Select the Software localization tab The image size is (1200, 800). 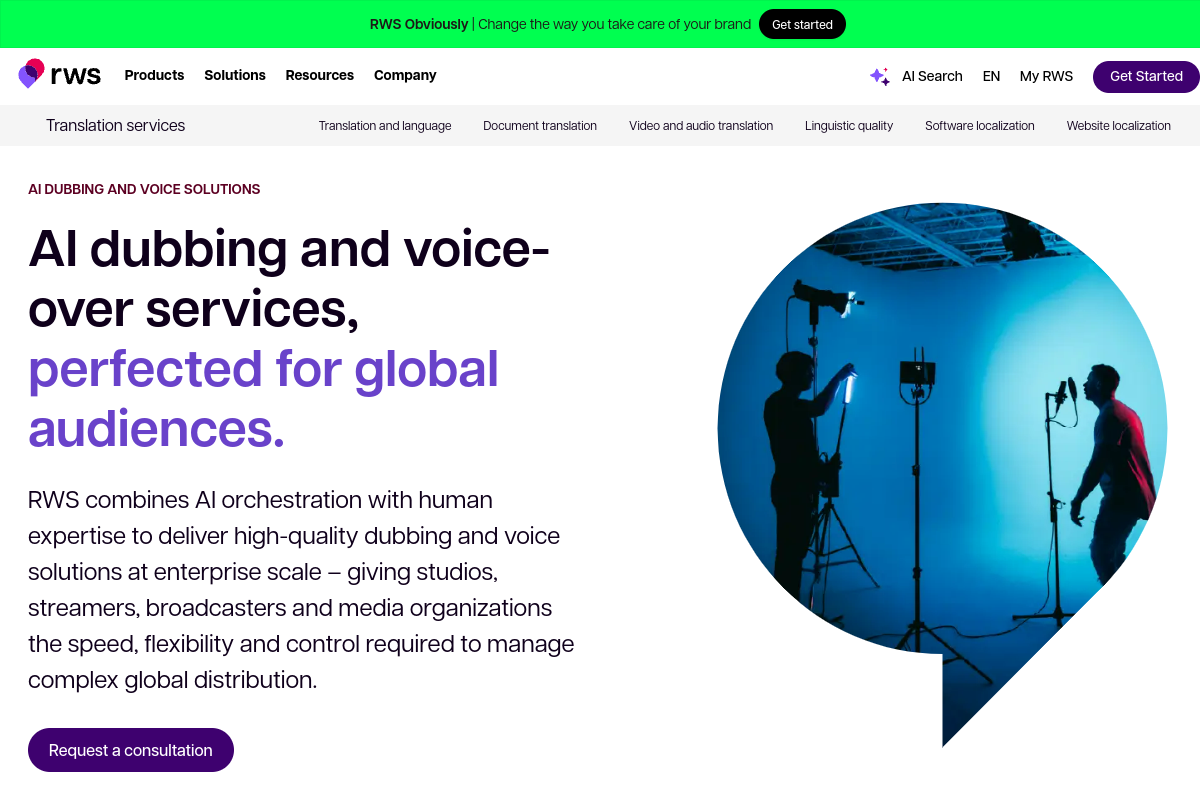980,125
